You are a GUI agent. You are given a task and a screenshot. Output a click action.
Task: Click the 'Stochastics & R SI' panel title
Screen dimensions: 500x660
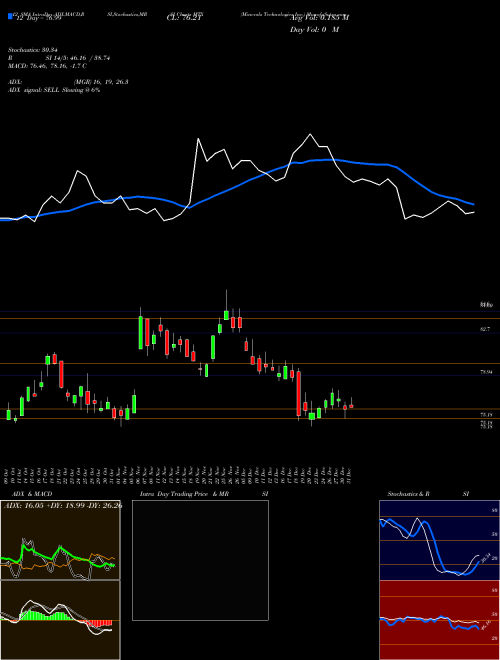coord(428,494)
